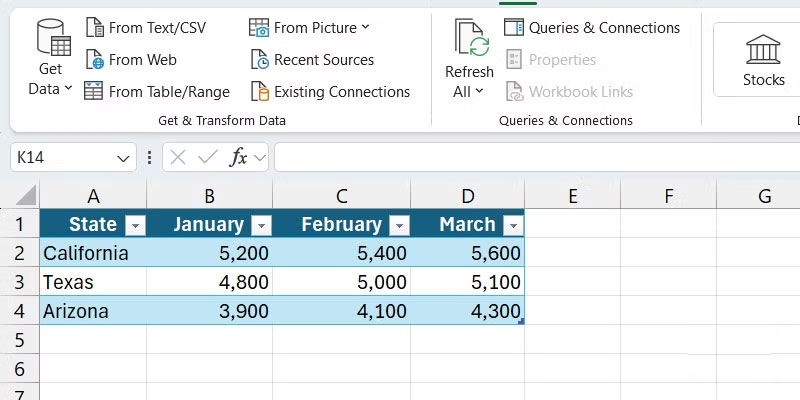The image size is (800, 400).
Task: Open Existing Connections
Action: pyautogui.click(x=329, y=91)
